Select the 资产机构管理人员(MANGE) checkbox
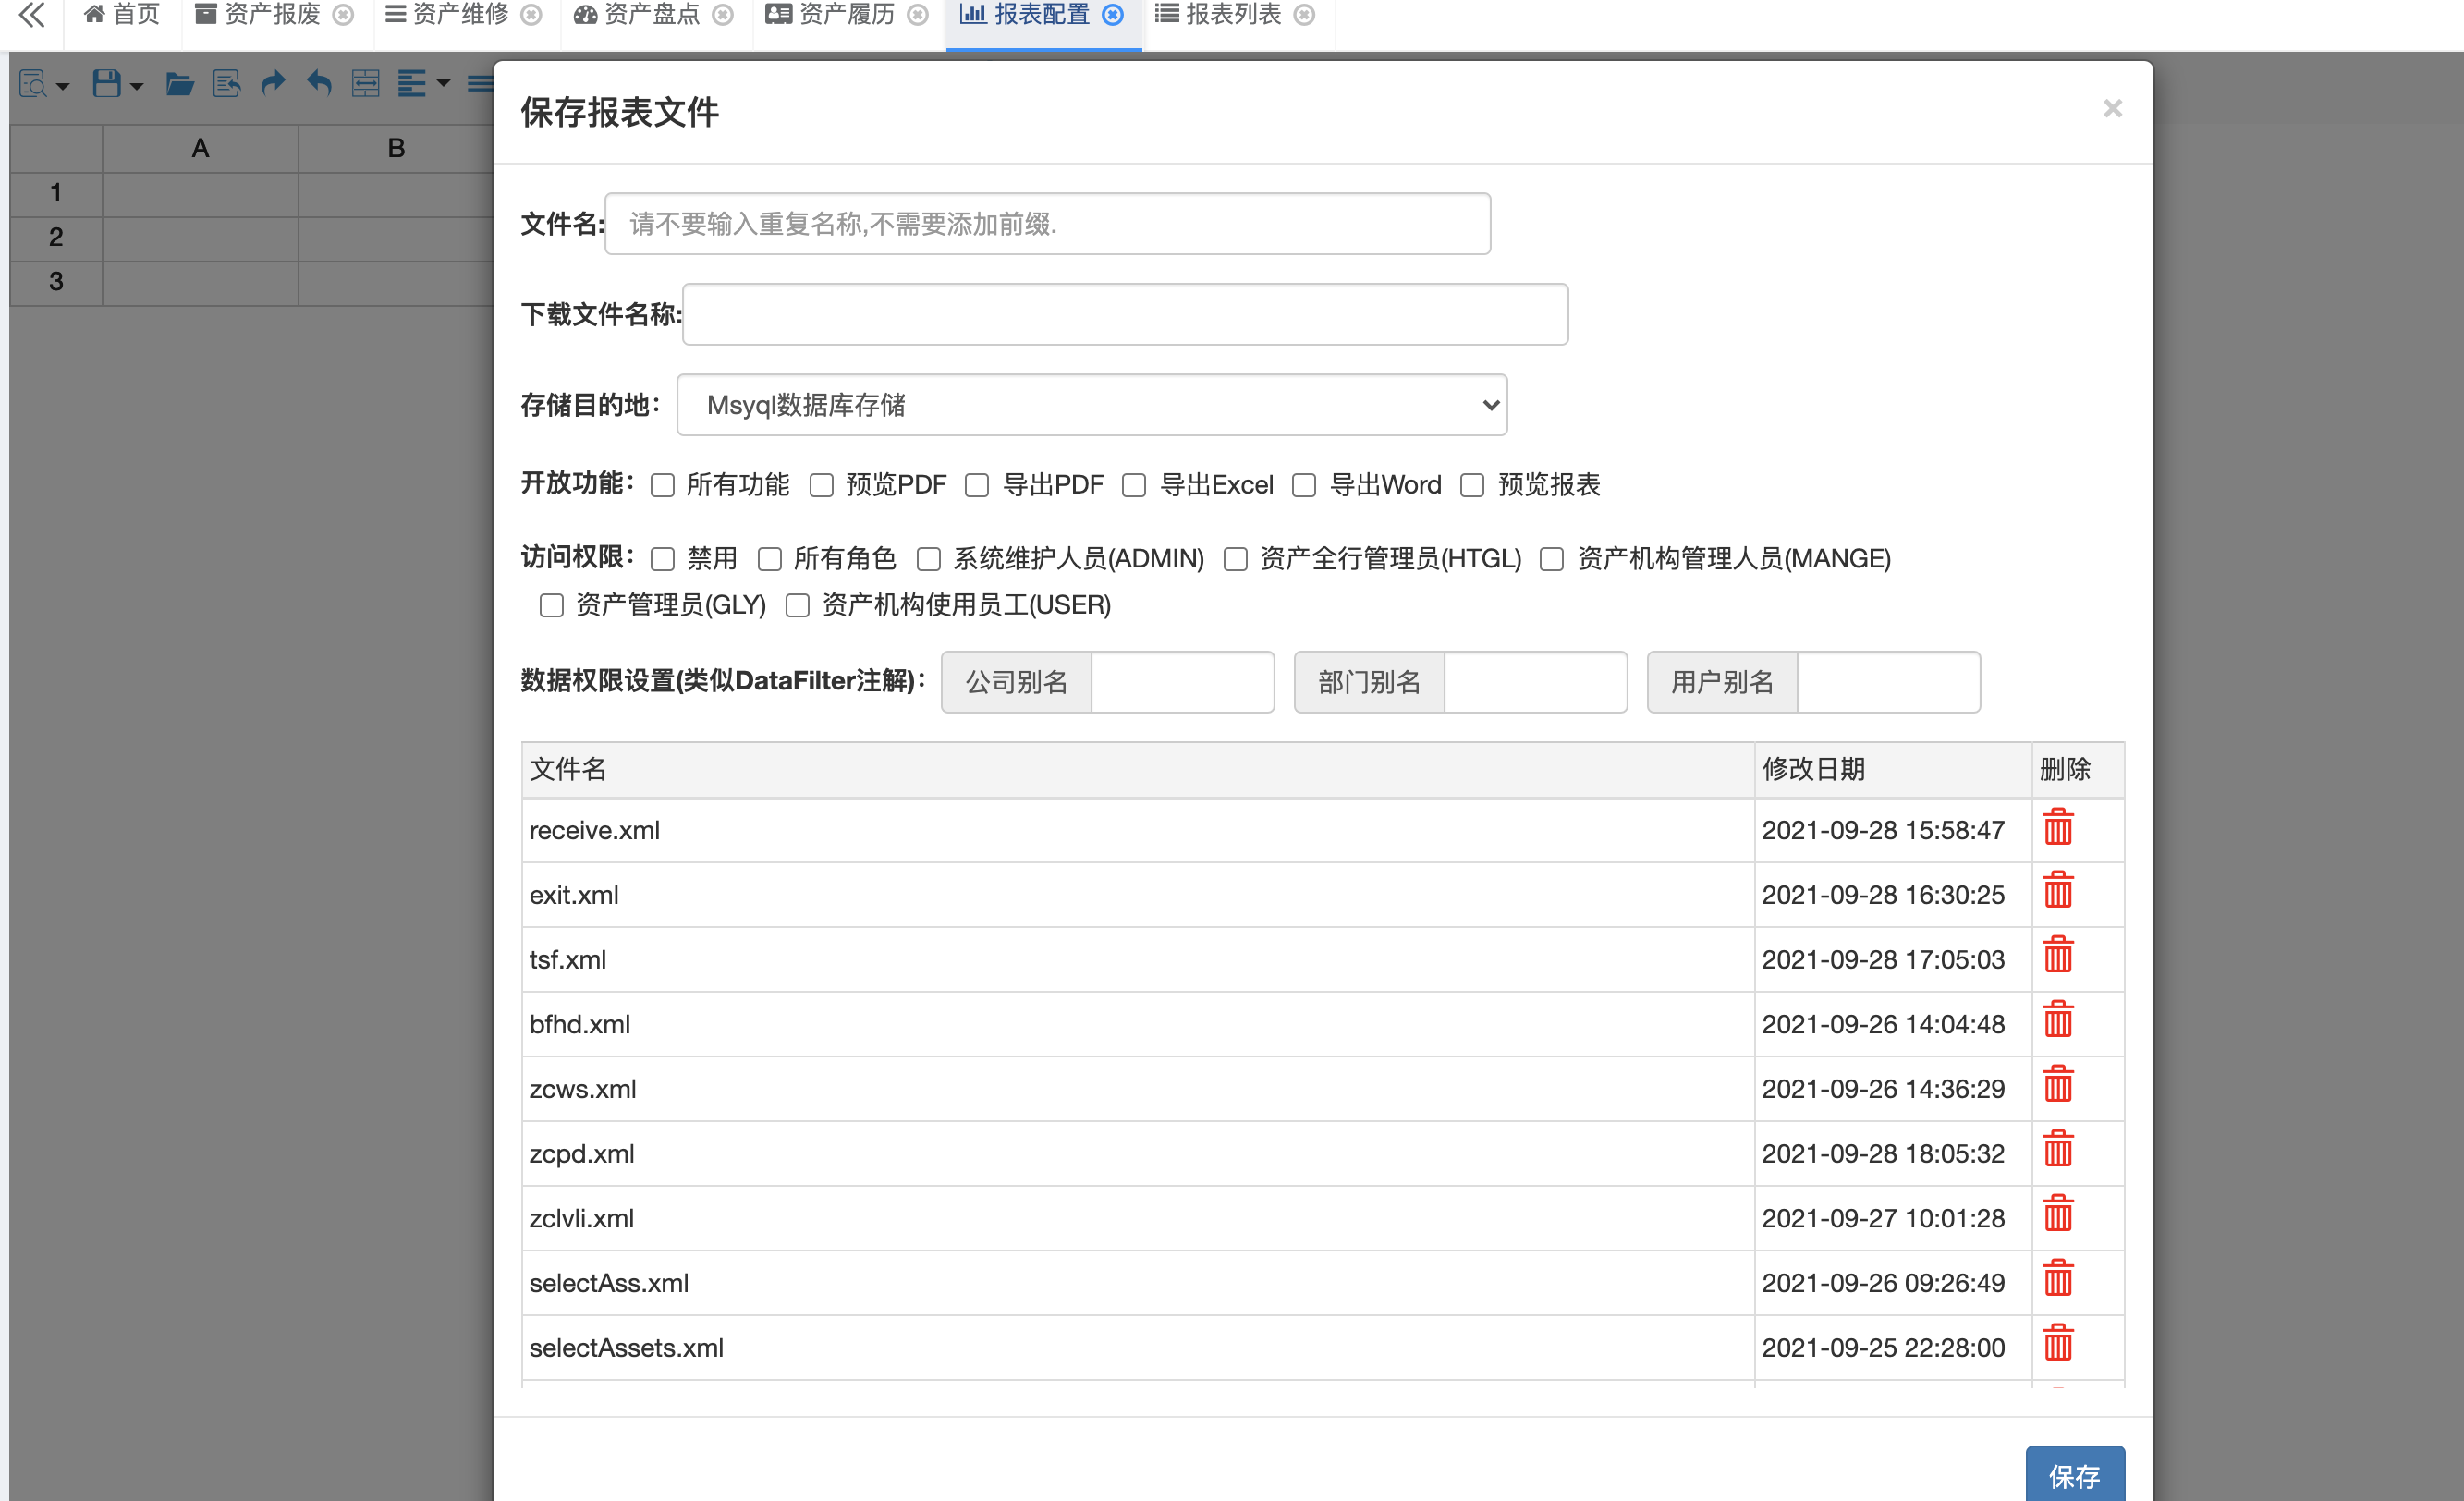Image resolution: width=2464 pixels, height=1501 pixels. tap(1552, 559)
